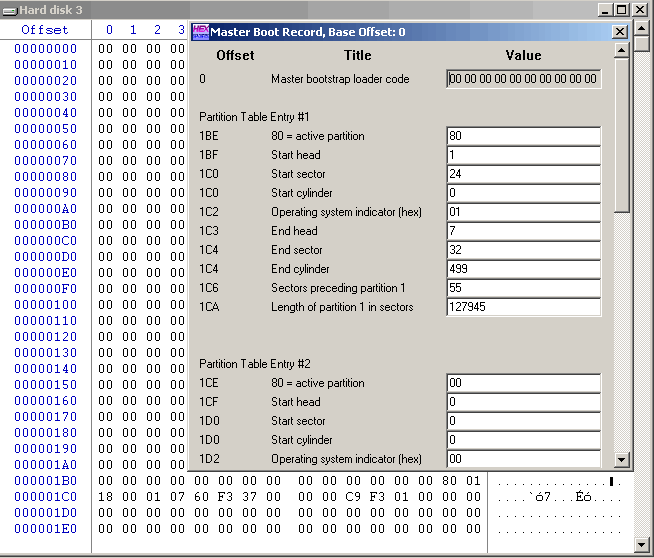Edit entry #2 active partition field 00
Screen dimensions: 654x558
pyautogui.click(x=523, y=383)
